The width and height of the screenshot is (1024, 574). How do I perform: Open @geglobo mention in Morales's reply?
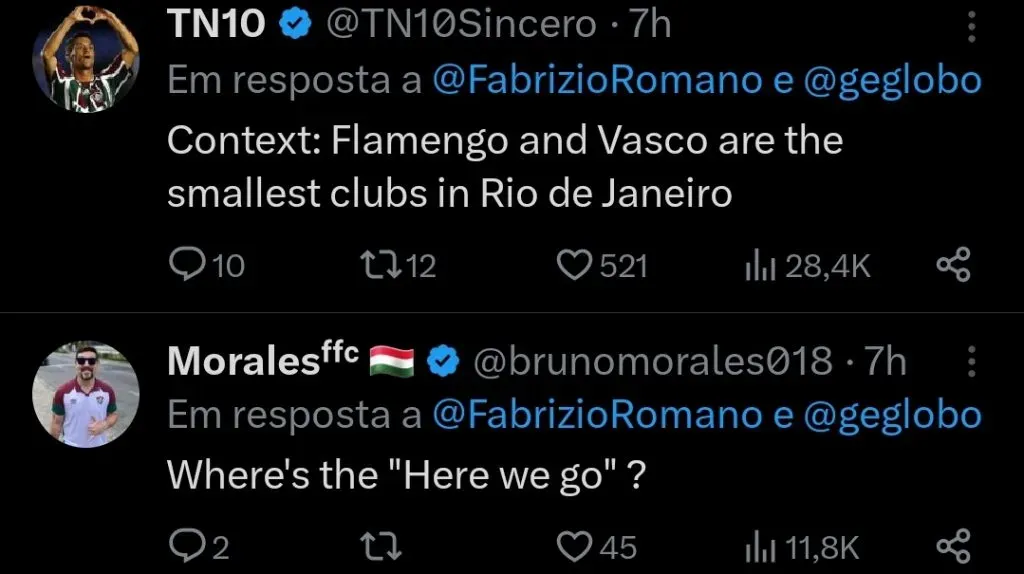tap(892, 416)
